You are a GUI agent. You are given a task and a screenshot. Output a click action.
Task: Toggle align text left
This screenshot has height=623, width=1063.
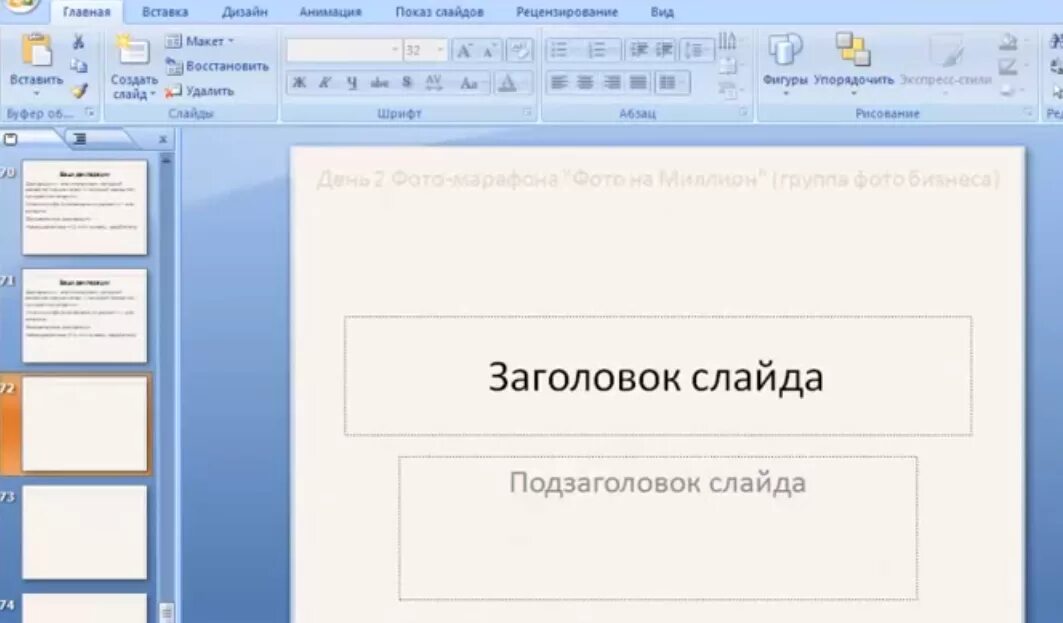coord(559,83)
